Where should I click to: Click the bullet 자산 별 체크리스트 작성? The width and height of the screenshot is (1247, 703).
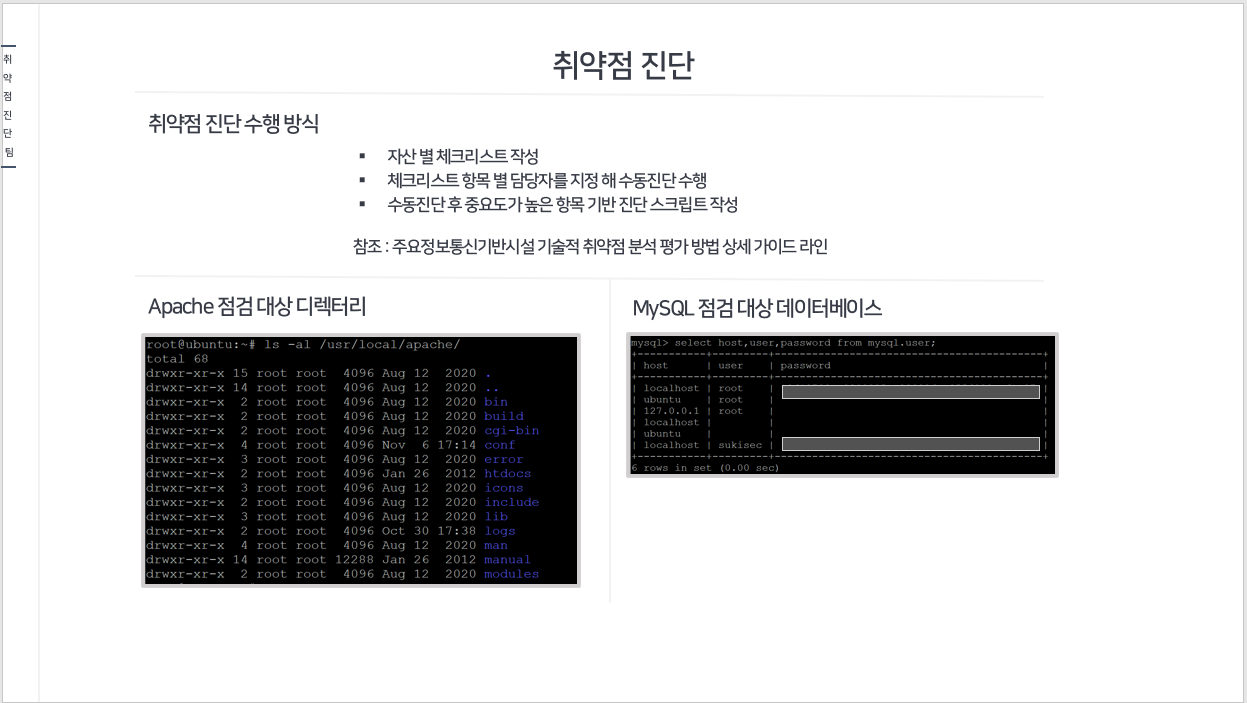(463, 156)
